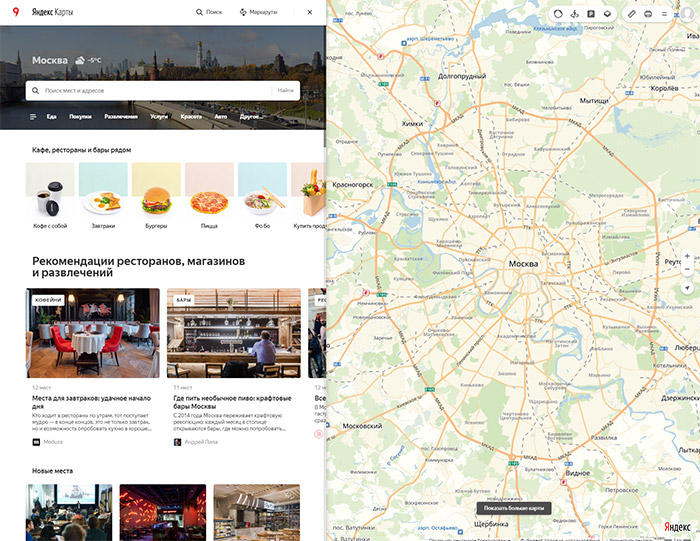700x541 pixels.
Task: Open article Места для завтраков
Action: point(92,402)
